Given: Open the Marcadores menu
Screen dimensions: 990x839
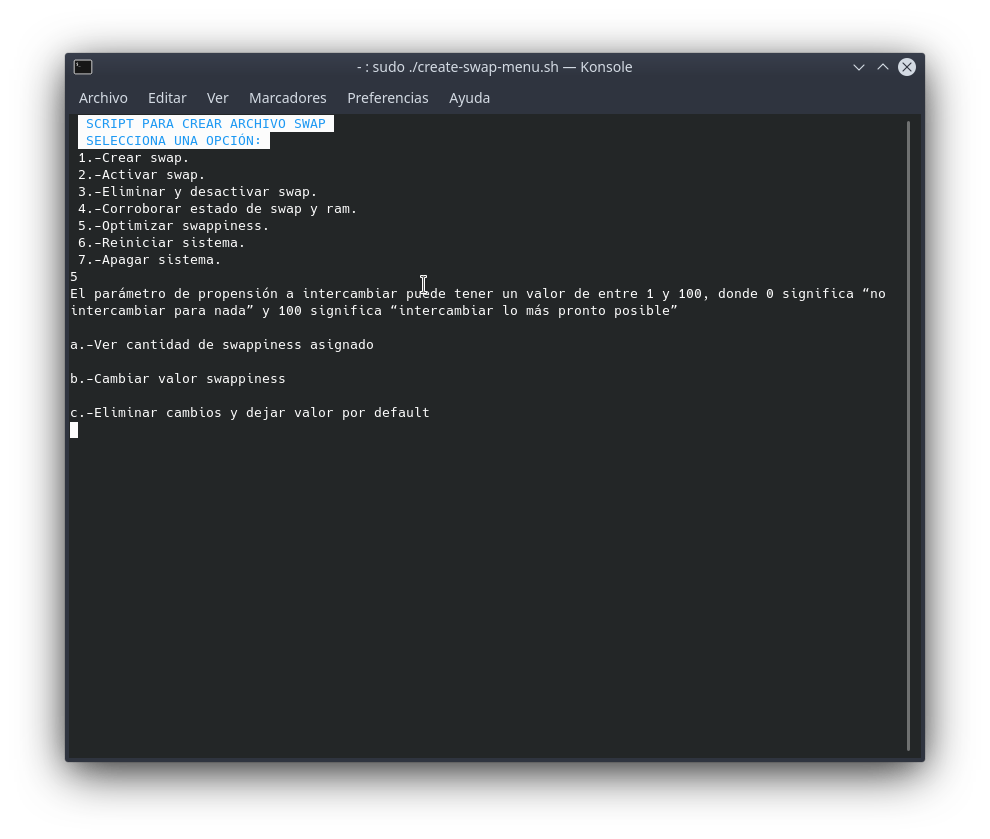Looking at the screenshot, I should (x=287, y=98).
